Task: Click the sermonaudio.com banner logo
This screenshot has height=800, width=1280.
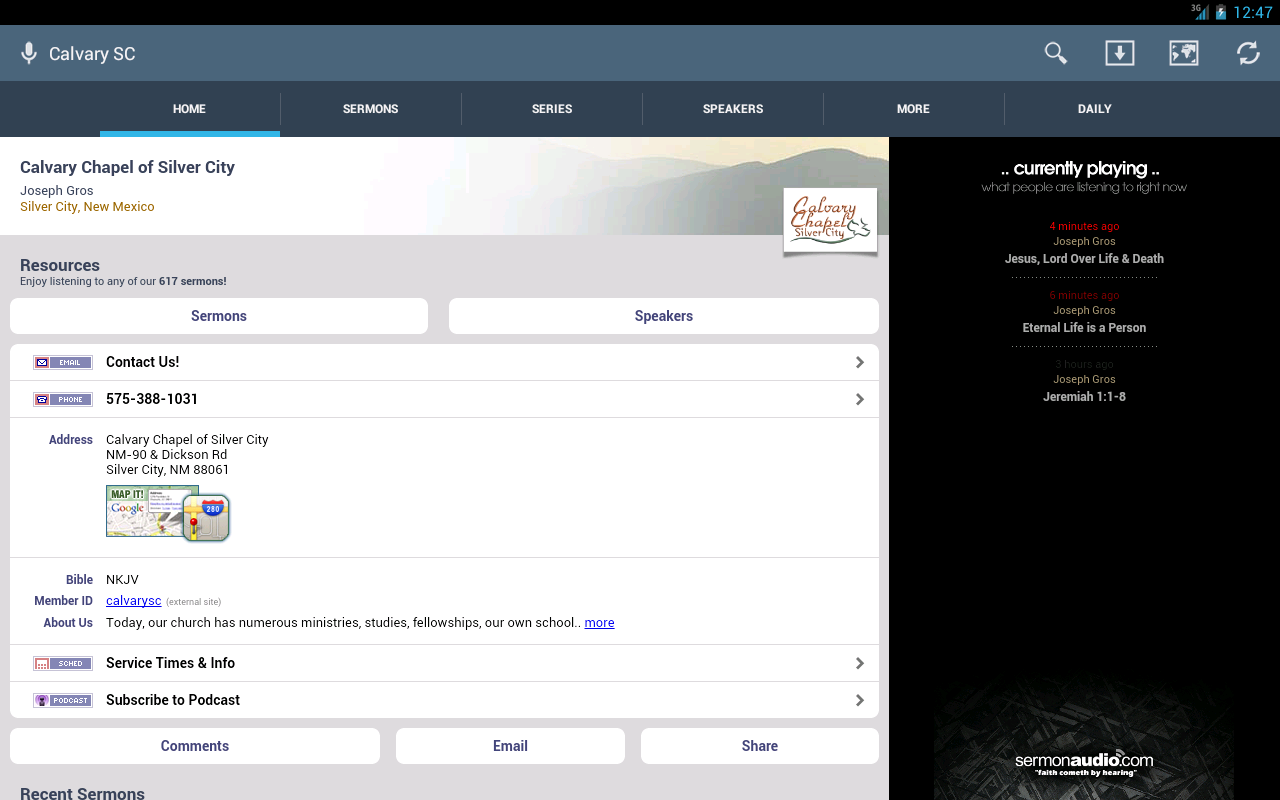Action: [x=1084, y=764]
